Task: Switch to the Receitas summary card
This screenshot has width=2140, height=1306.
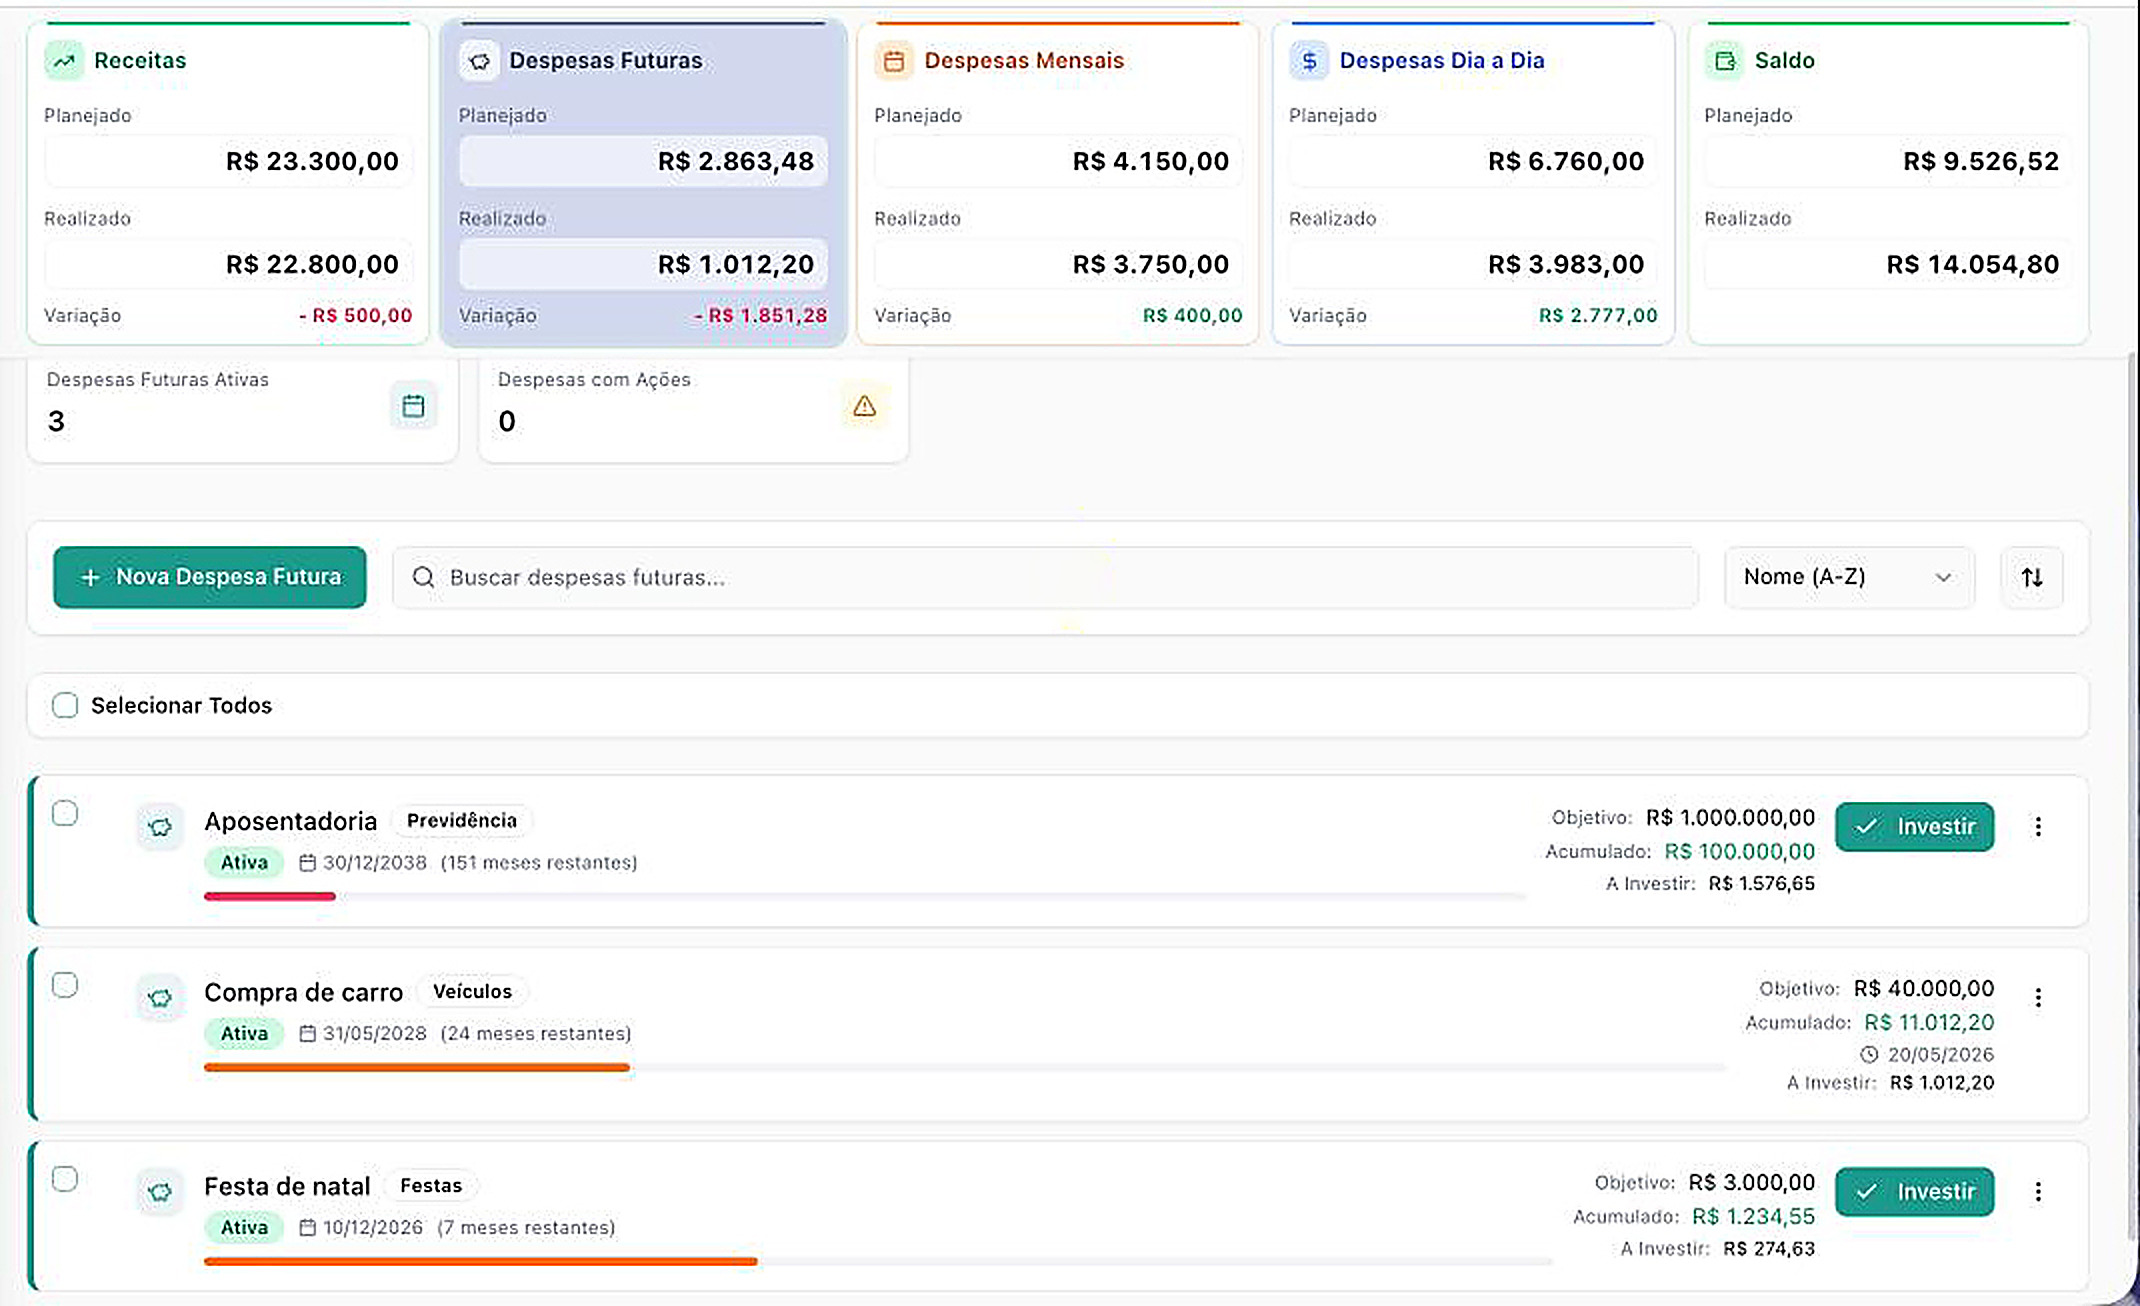Action: [228, 183]
